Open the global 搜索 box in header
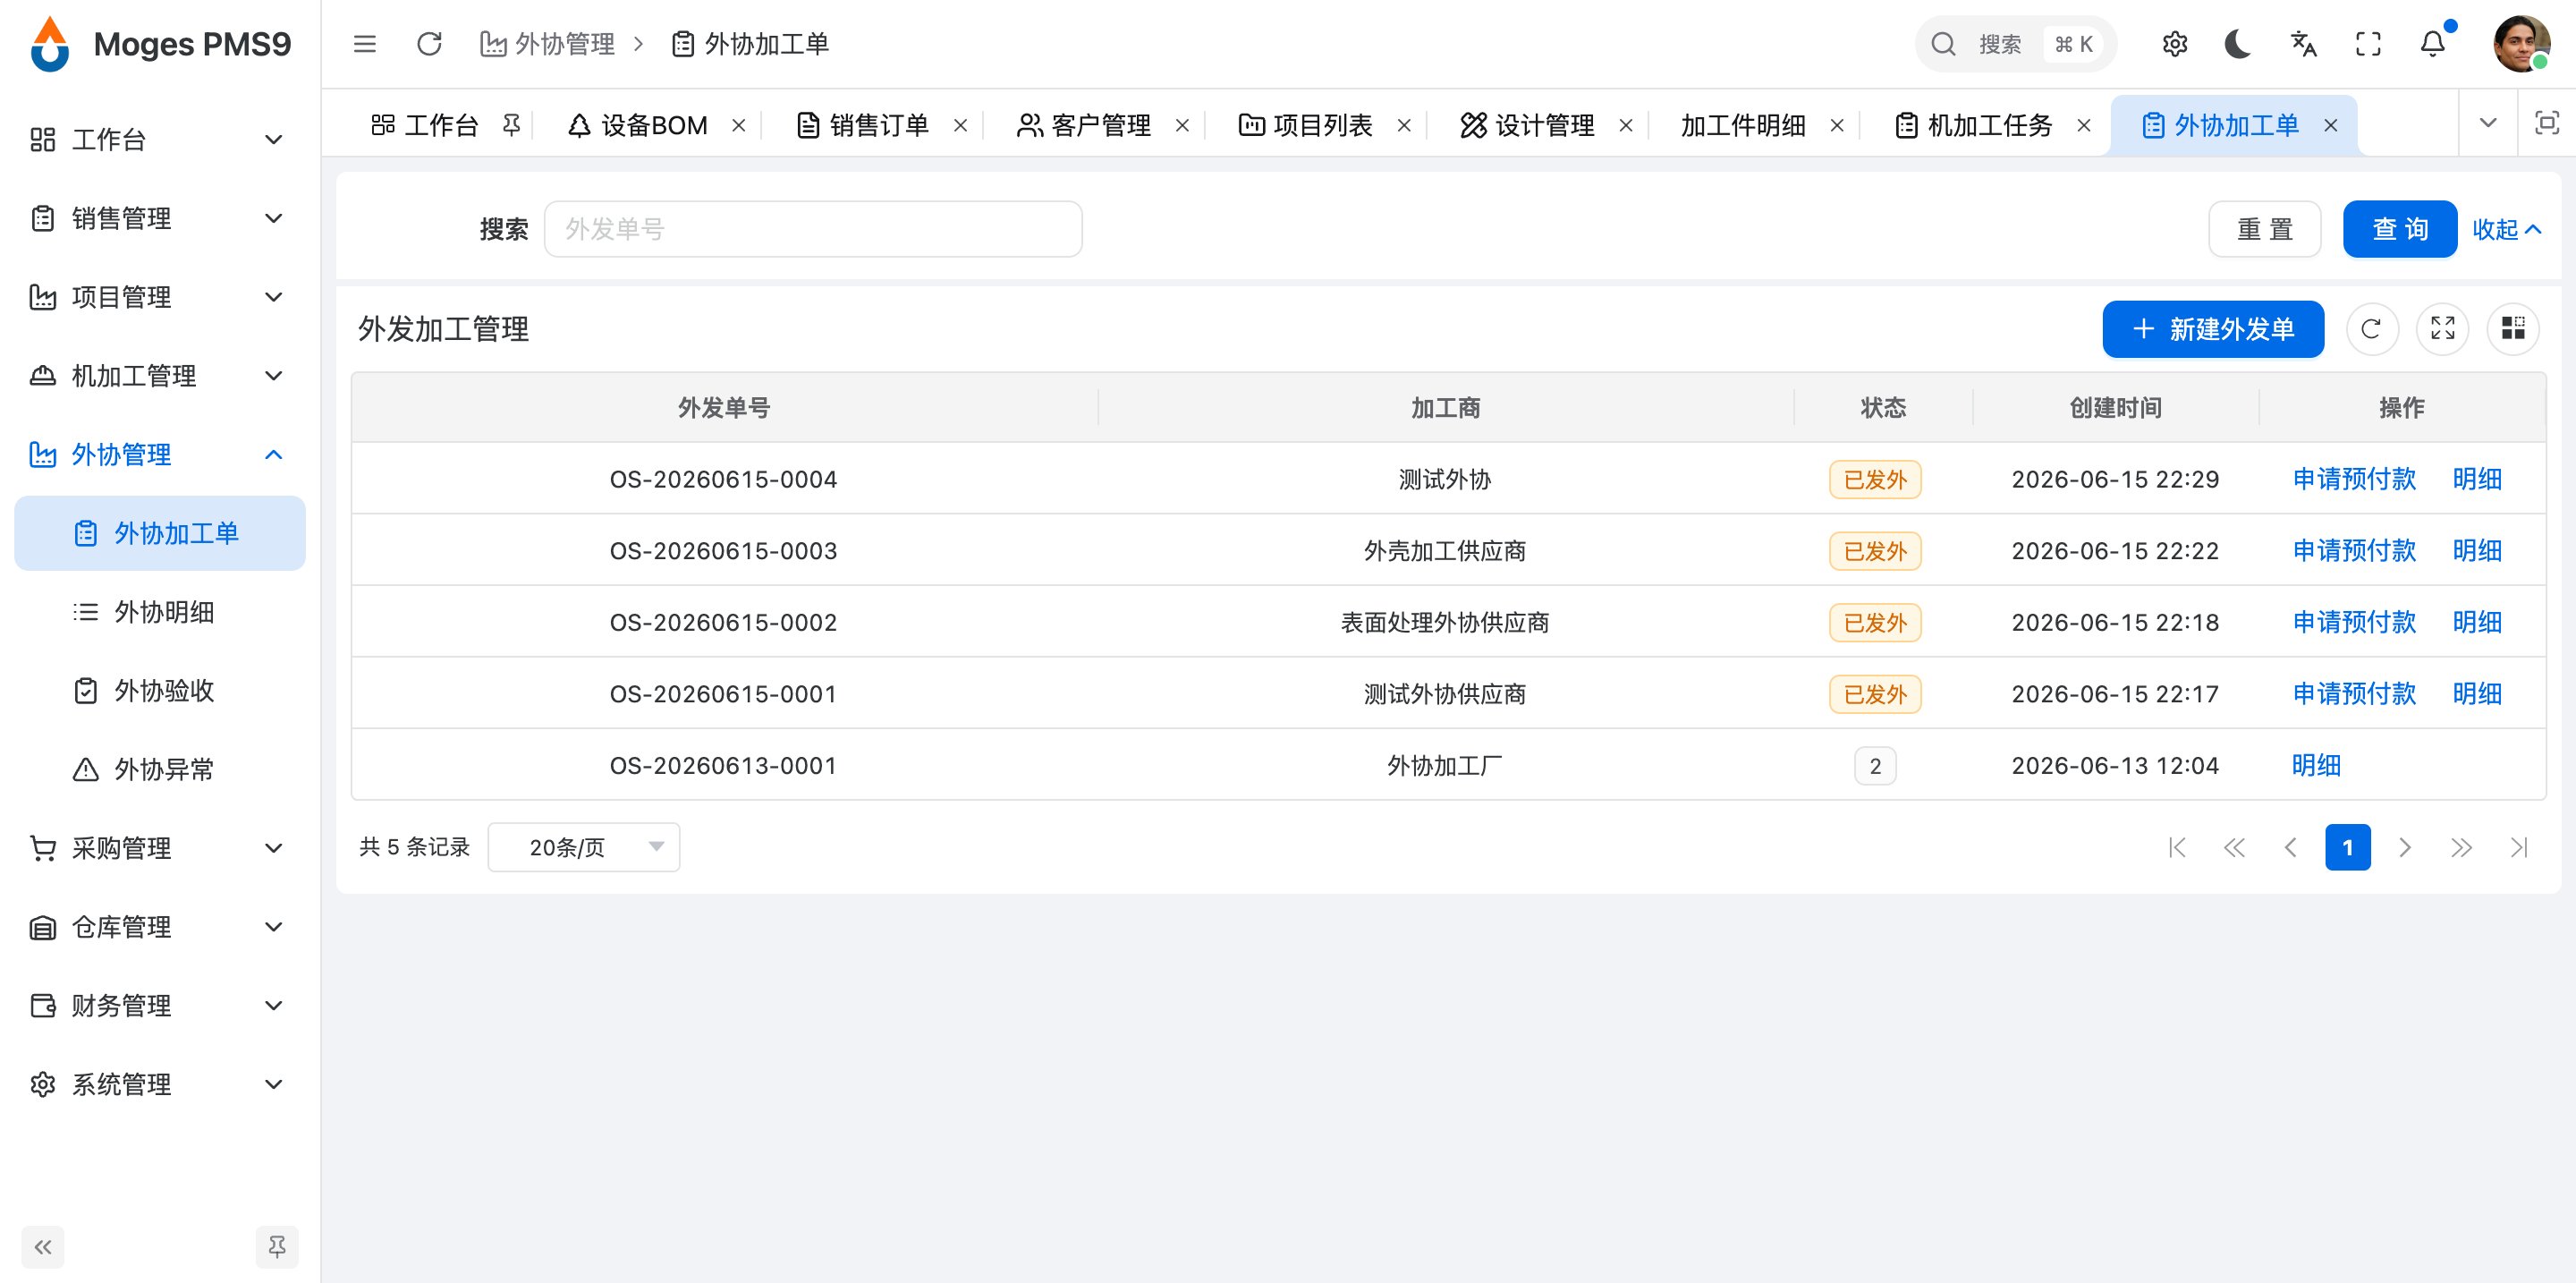 pyautogui.click(x=2015, y=44)
